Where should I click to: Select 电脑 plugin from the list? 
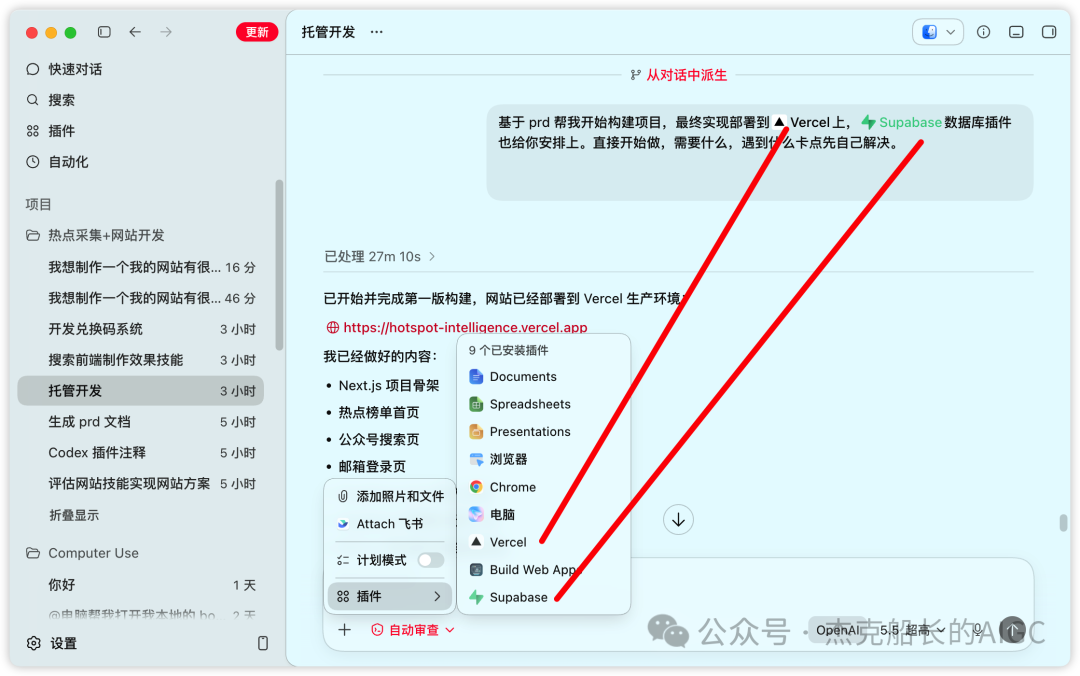coord(543,515)
